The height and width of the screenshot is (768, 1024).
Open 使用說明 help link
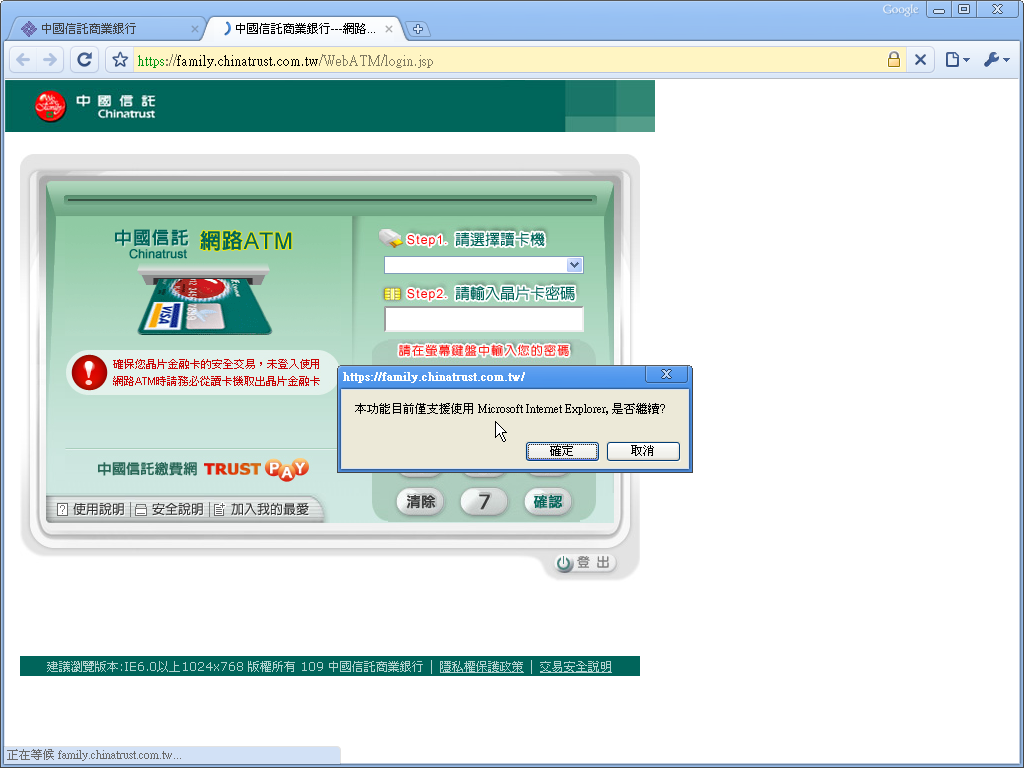[x=91, y=509]
